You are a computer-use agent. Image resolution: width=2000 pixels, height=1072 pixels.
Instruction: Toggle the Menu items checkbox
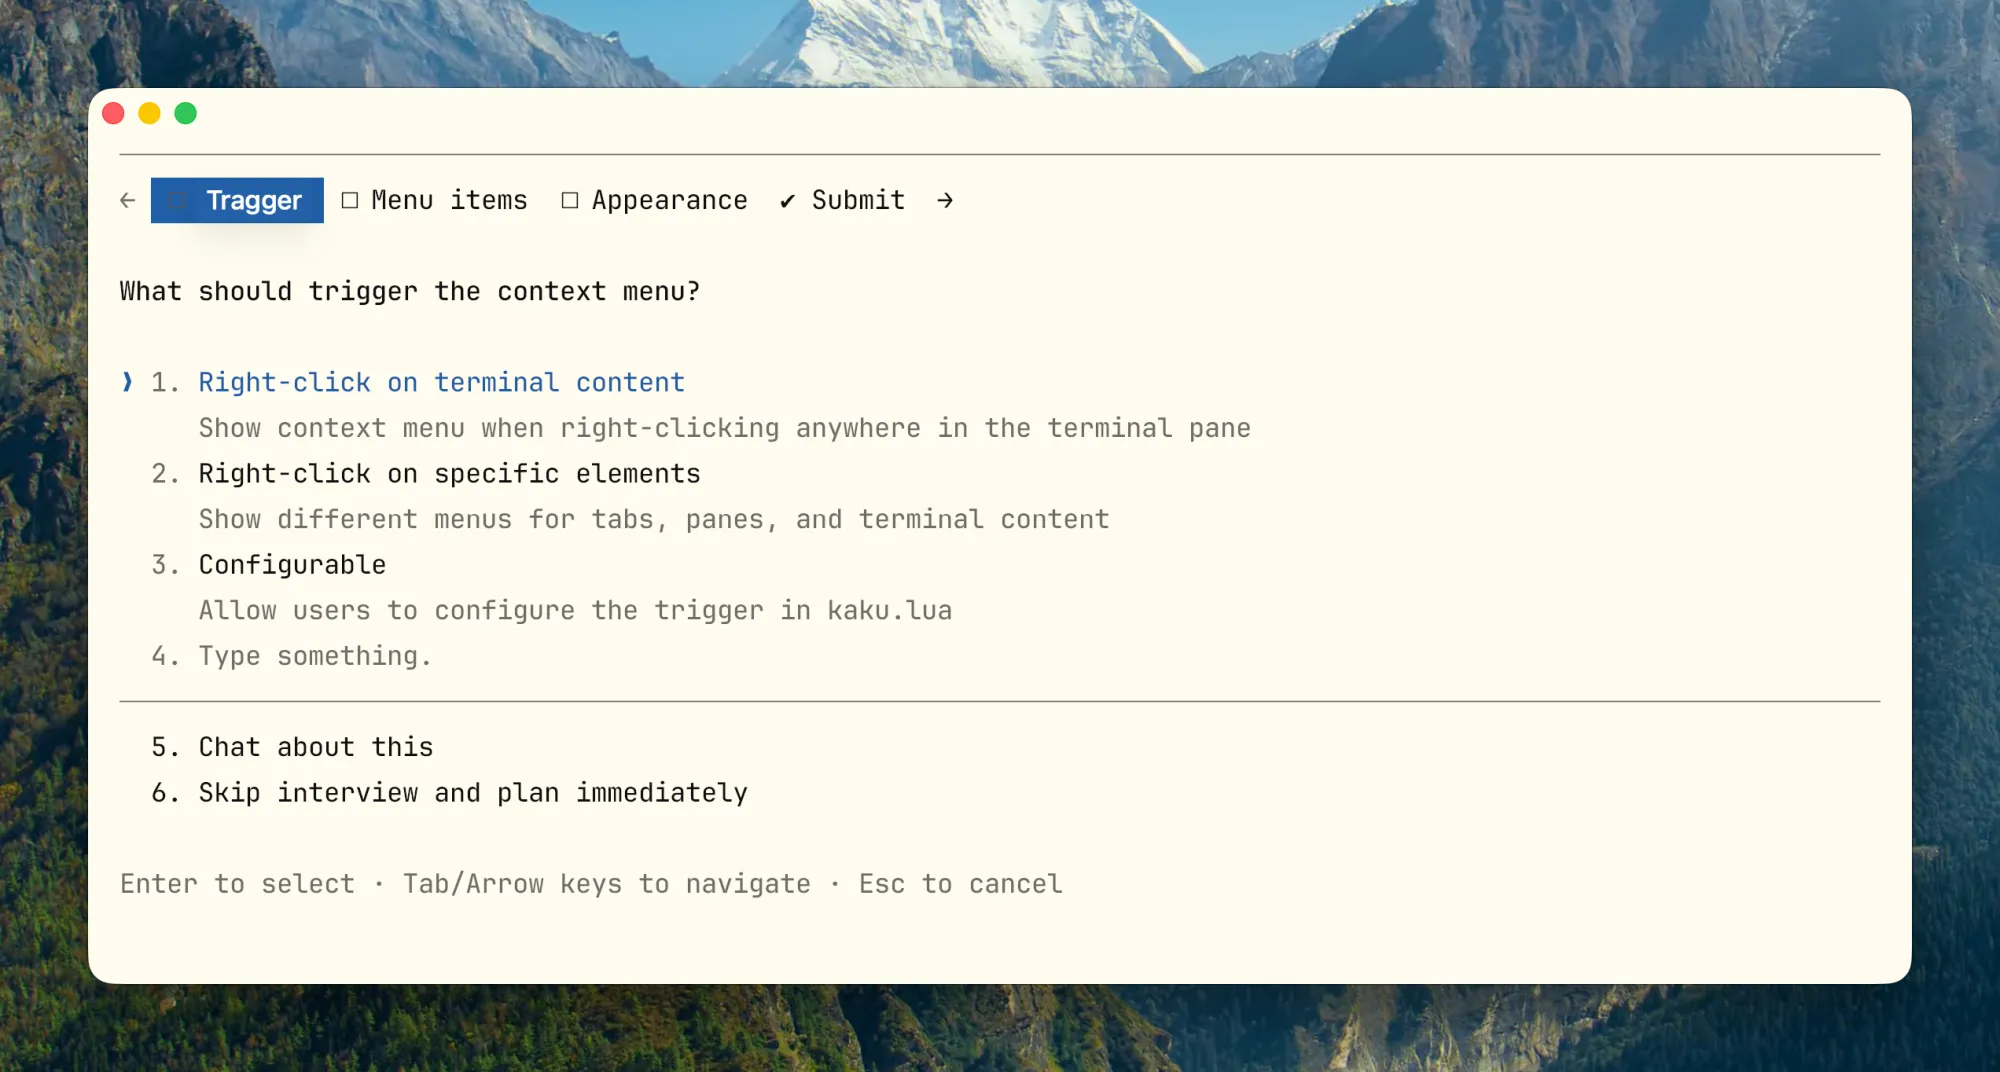click(350, 201)
